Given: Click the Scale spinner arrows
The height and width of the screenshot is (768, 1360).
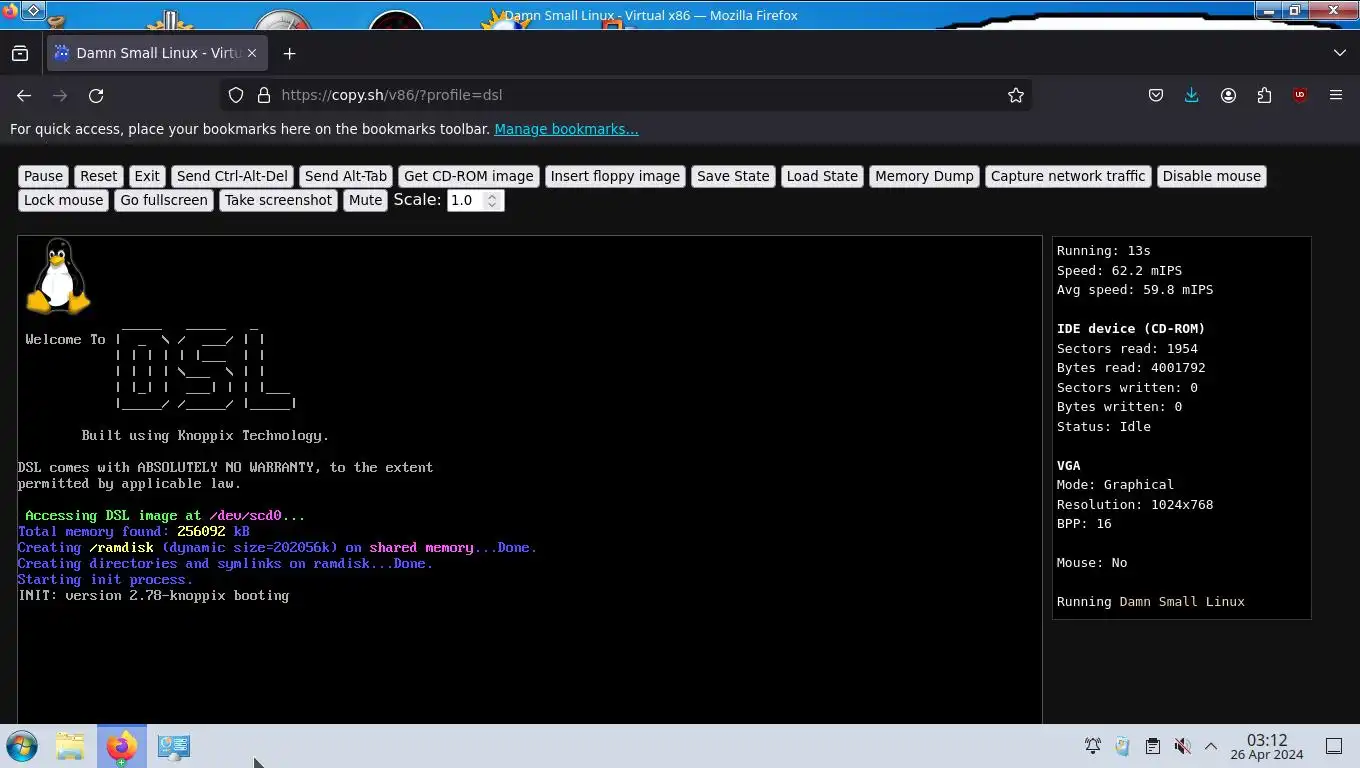Looking at the screenshot, I should click(x=492, y=200).
